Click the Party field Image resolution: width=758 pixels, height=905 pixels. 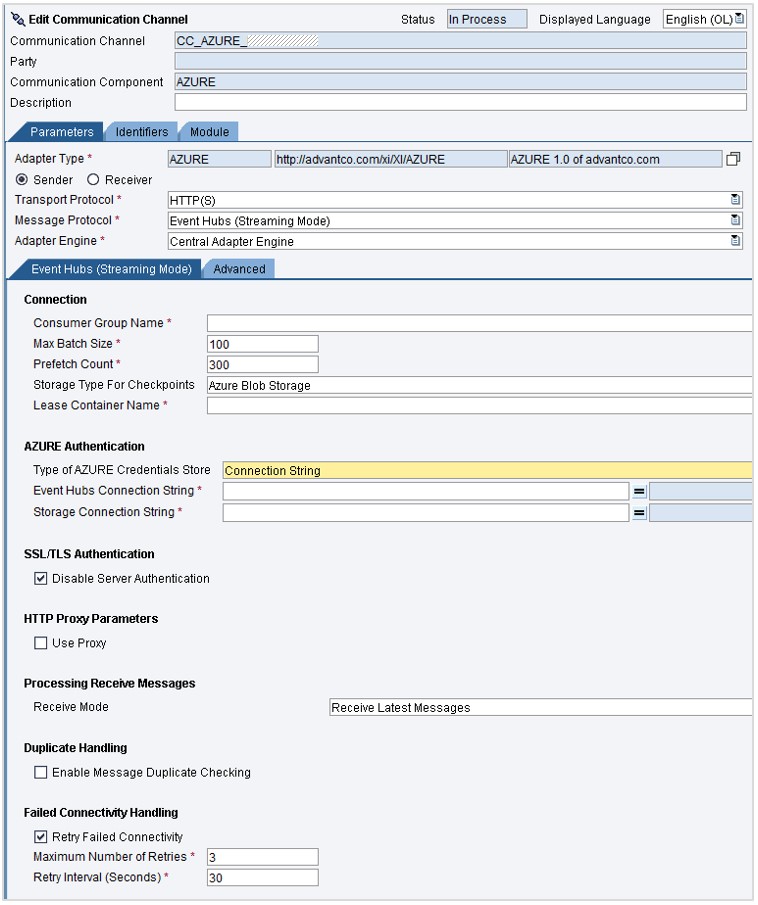point(460,61)
